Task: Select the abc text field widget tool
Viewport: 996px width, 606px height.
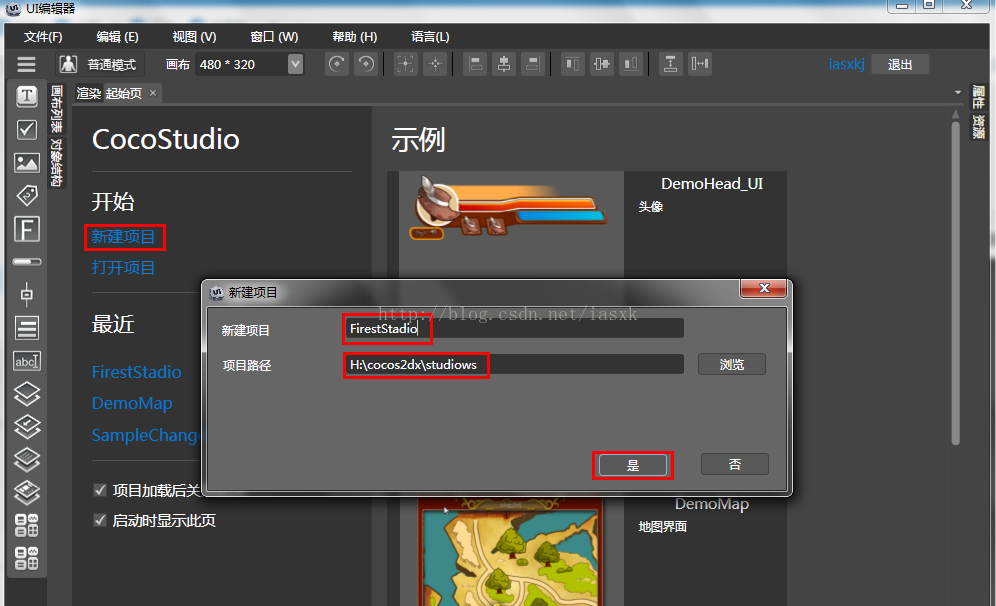Action: [x=27, y=361]
